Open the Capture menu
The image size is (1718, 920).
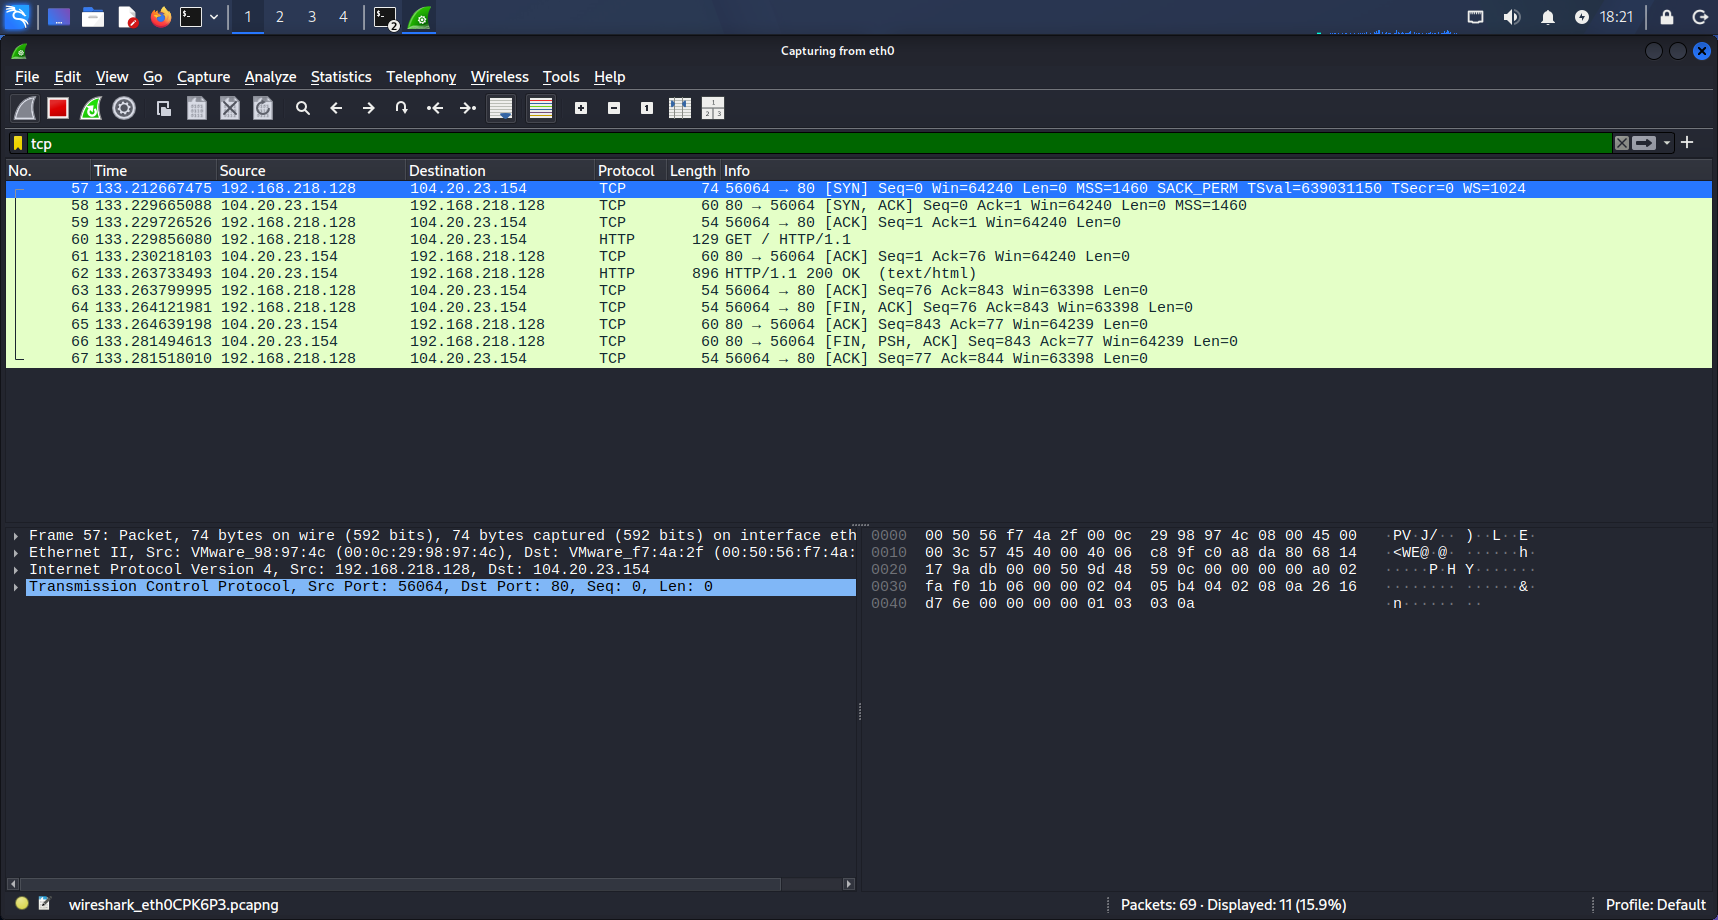[x=203, y=77]
